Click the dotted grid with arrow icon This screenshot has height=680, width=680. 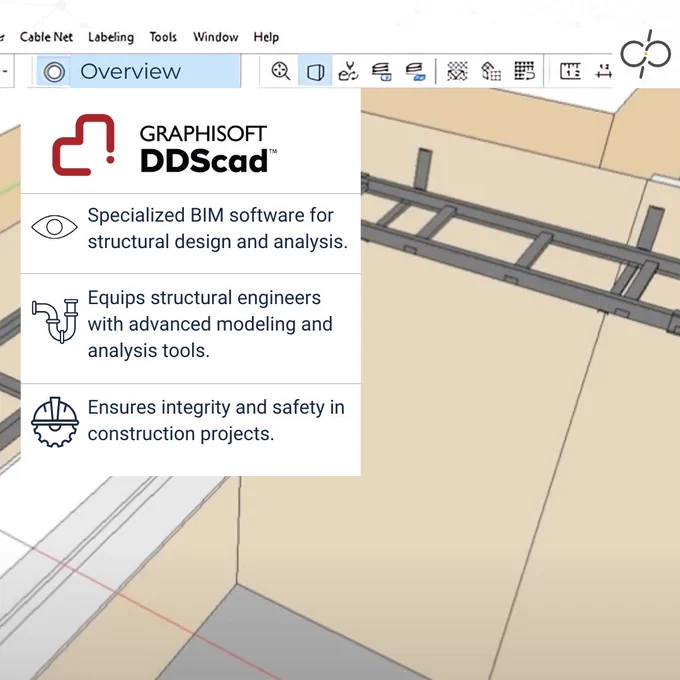tap(524, 71)
